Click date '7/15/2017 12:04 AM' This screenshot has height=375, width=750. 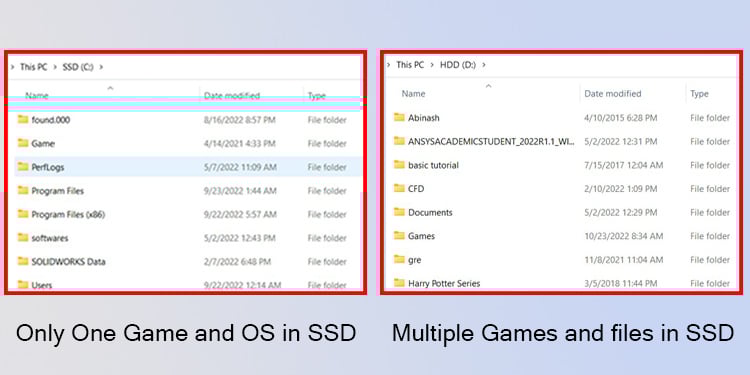tap(624, 165)
